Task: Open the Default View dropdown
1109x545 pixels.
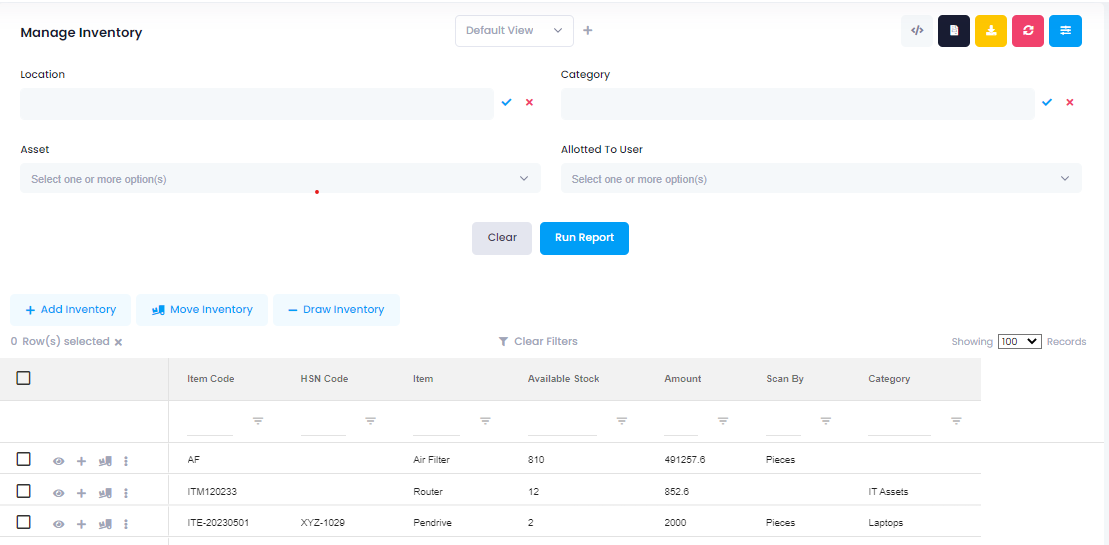Action: (x=514, y=31)
